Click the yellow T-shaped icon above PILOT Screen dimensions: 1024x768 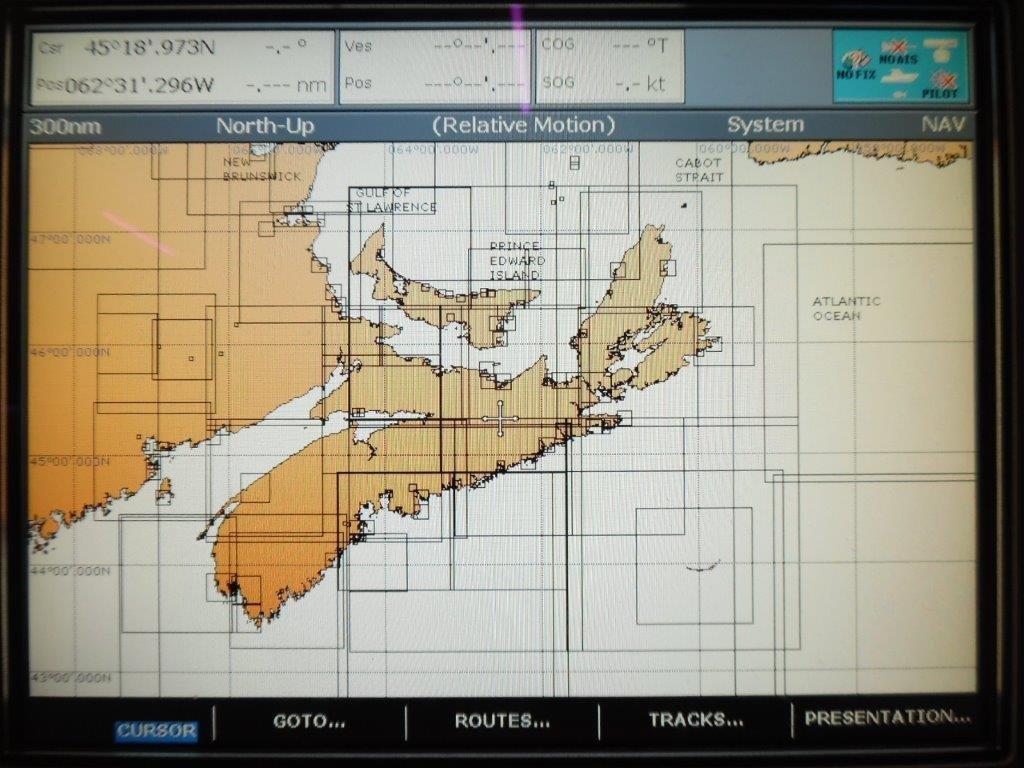pos(940,47)
